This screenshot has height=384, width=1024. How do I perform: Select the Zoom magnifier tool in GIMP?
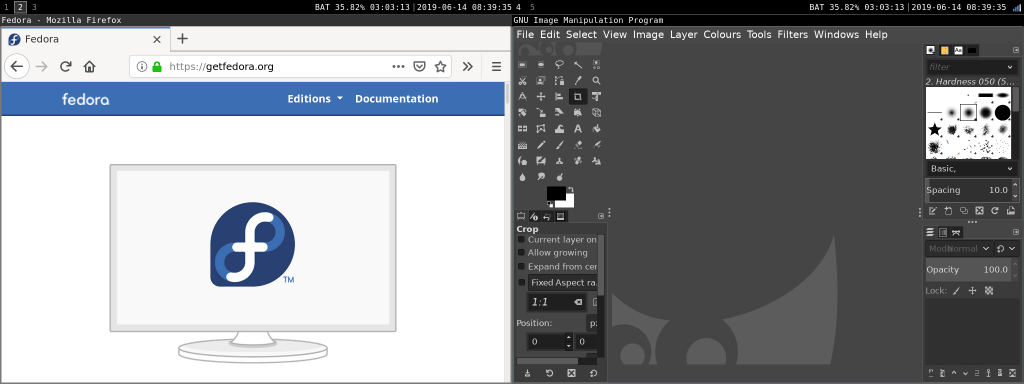[x=596, y=81]
